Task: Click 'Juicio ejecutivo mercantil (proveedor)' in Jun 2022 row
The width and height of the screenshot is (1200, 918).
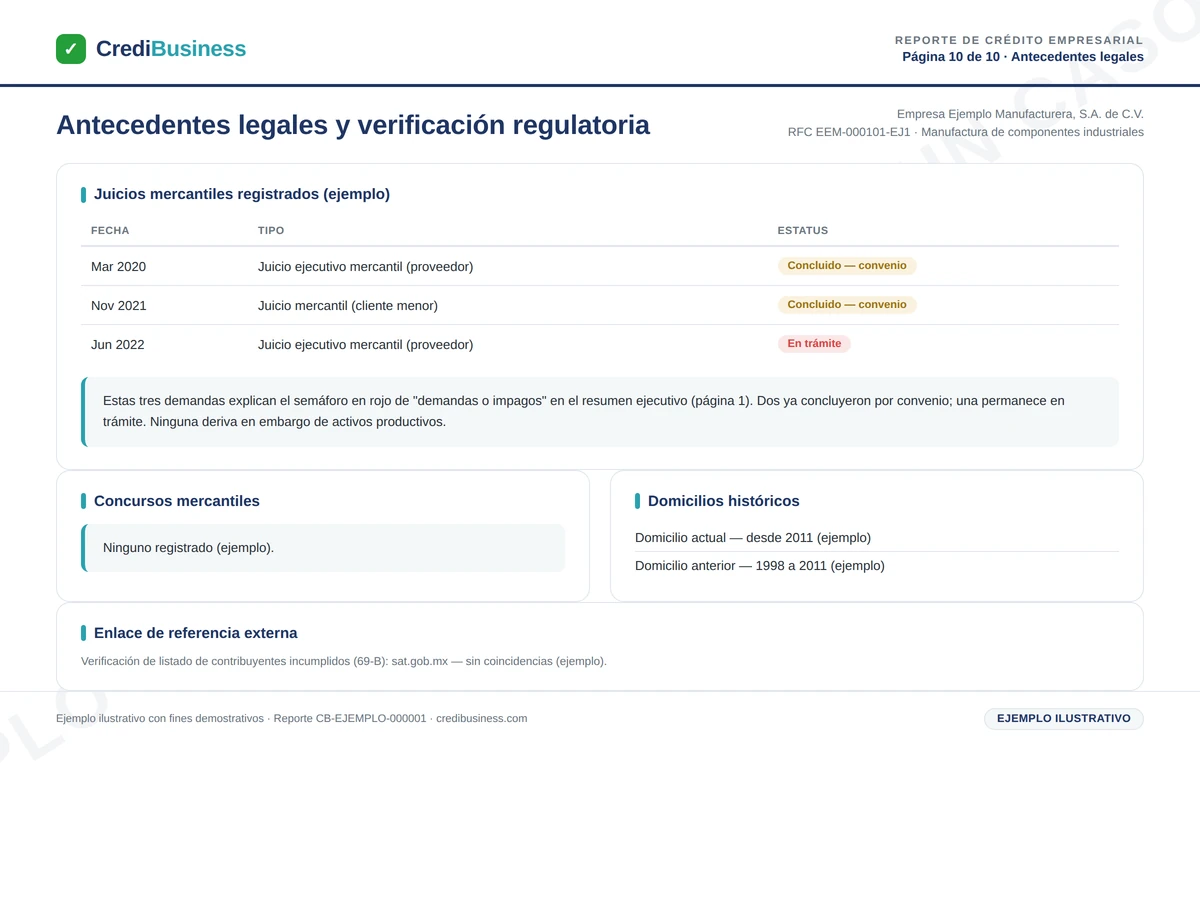Action: 365,345
